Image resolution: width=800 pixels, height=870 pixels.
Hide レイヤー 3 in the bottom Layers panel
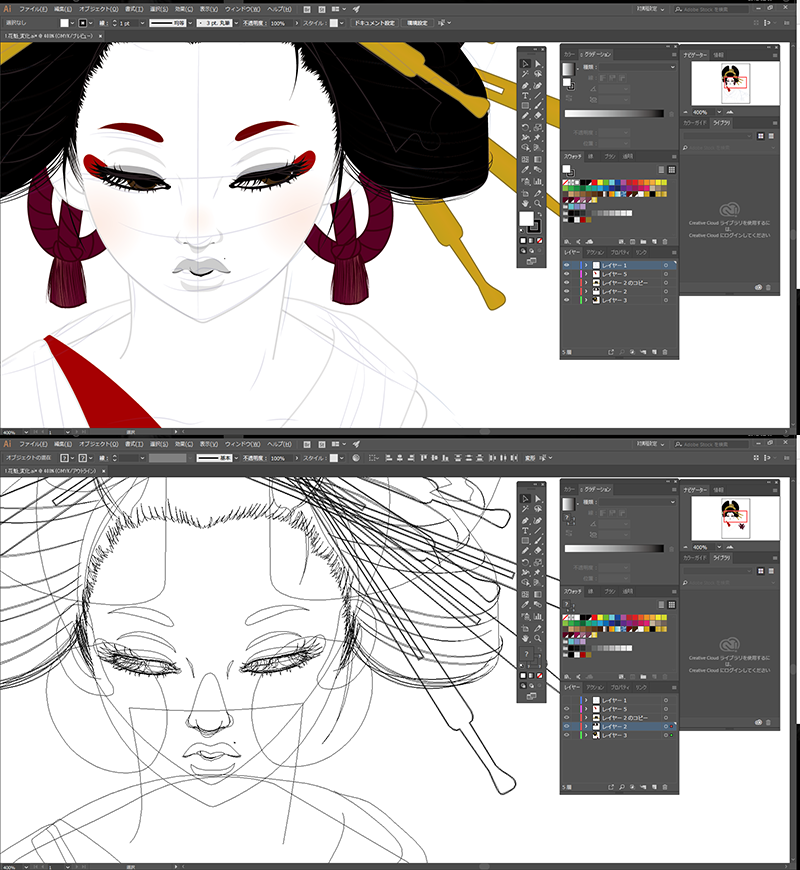coord(566,735)
